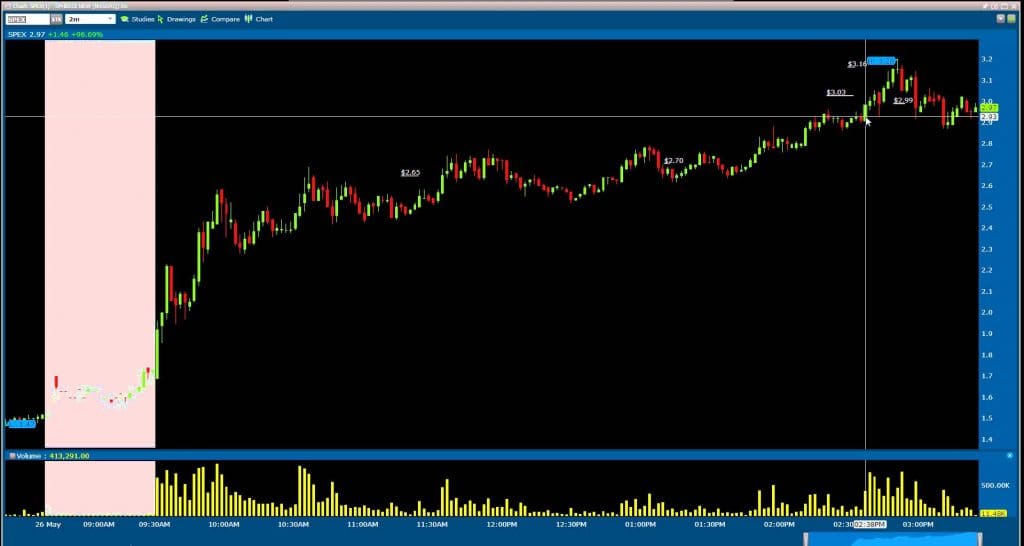Select the $3.03 price level marker
The height and width of the screenshot is (546, 1024).
tap(836, 92)
